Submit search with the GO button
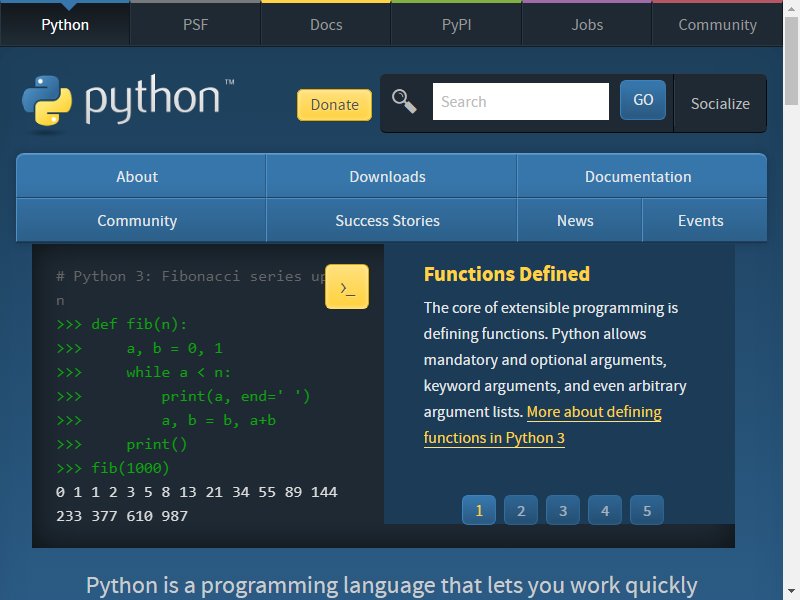 (x=643, y=99)
